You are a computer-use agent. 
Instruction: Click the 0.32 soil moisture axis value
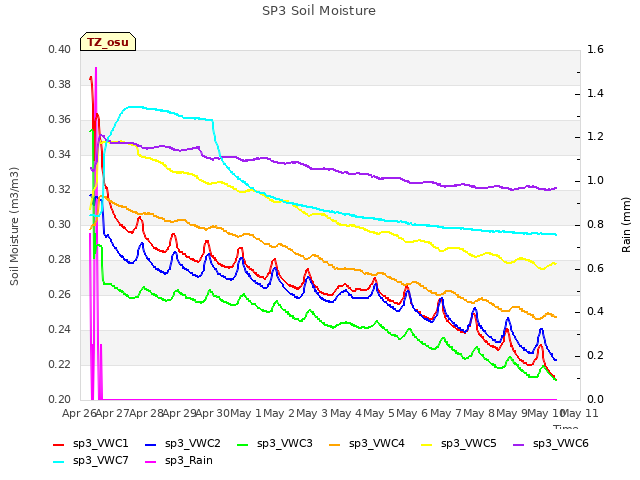60,190
